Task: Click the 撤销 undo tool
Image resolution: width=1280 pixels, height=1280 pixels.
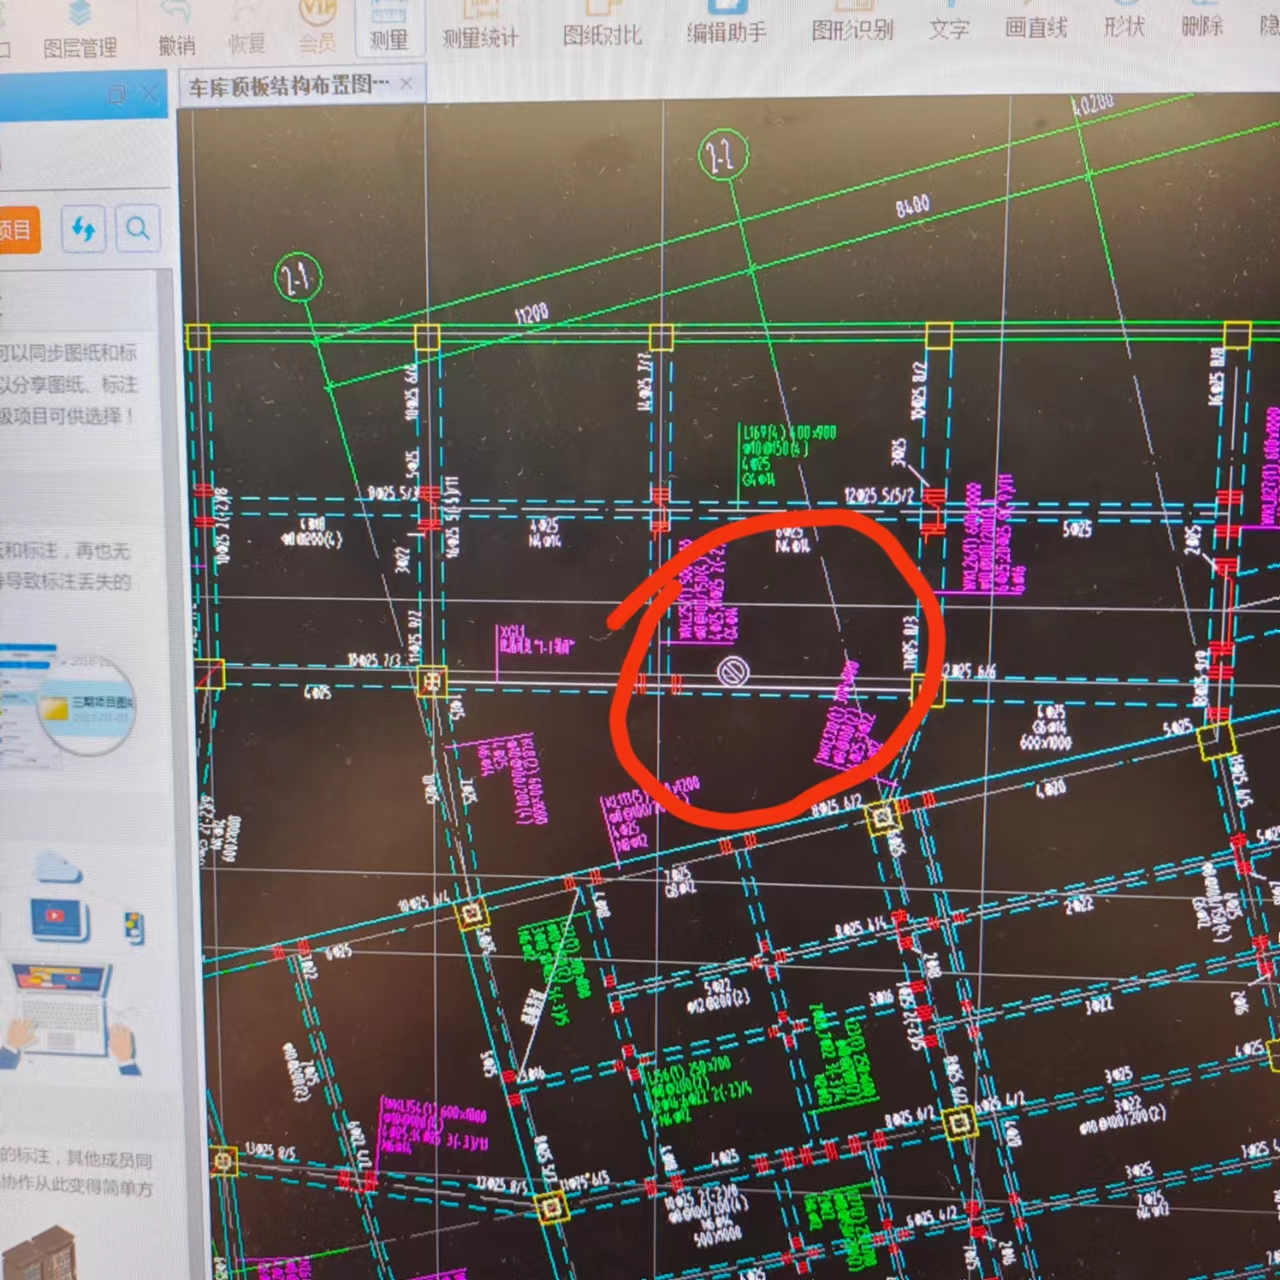Action: click(177, 30)
